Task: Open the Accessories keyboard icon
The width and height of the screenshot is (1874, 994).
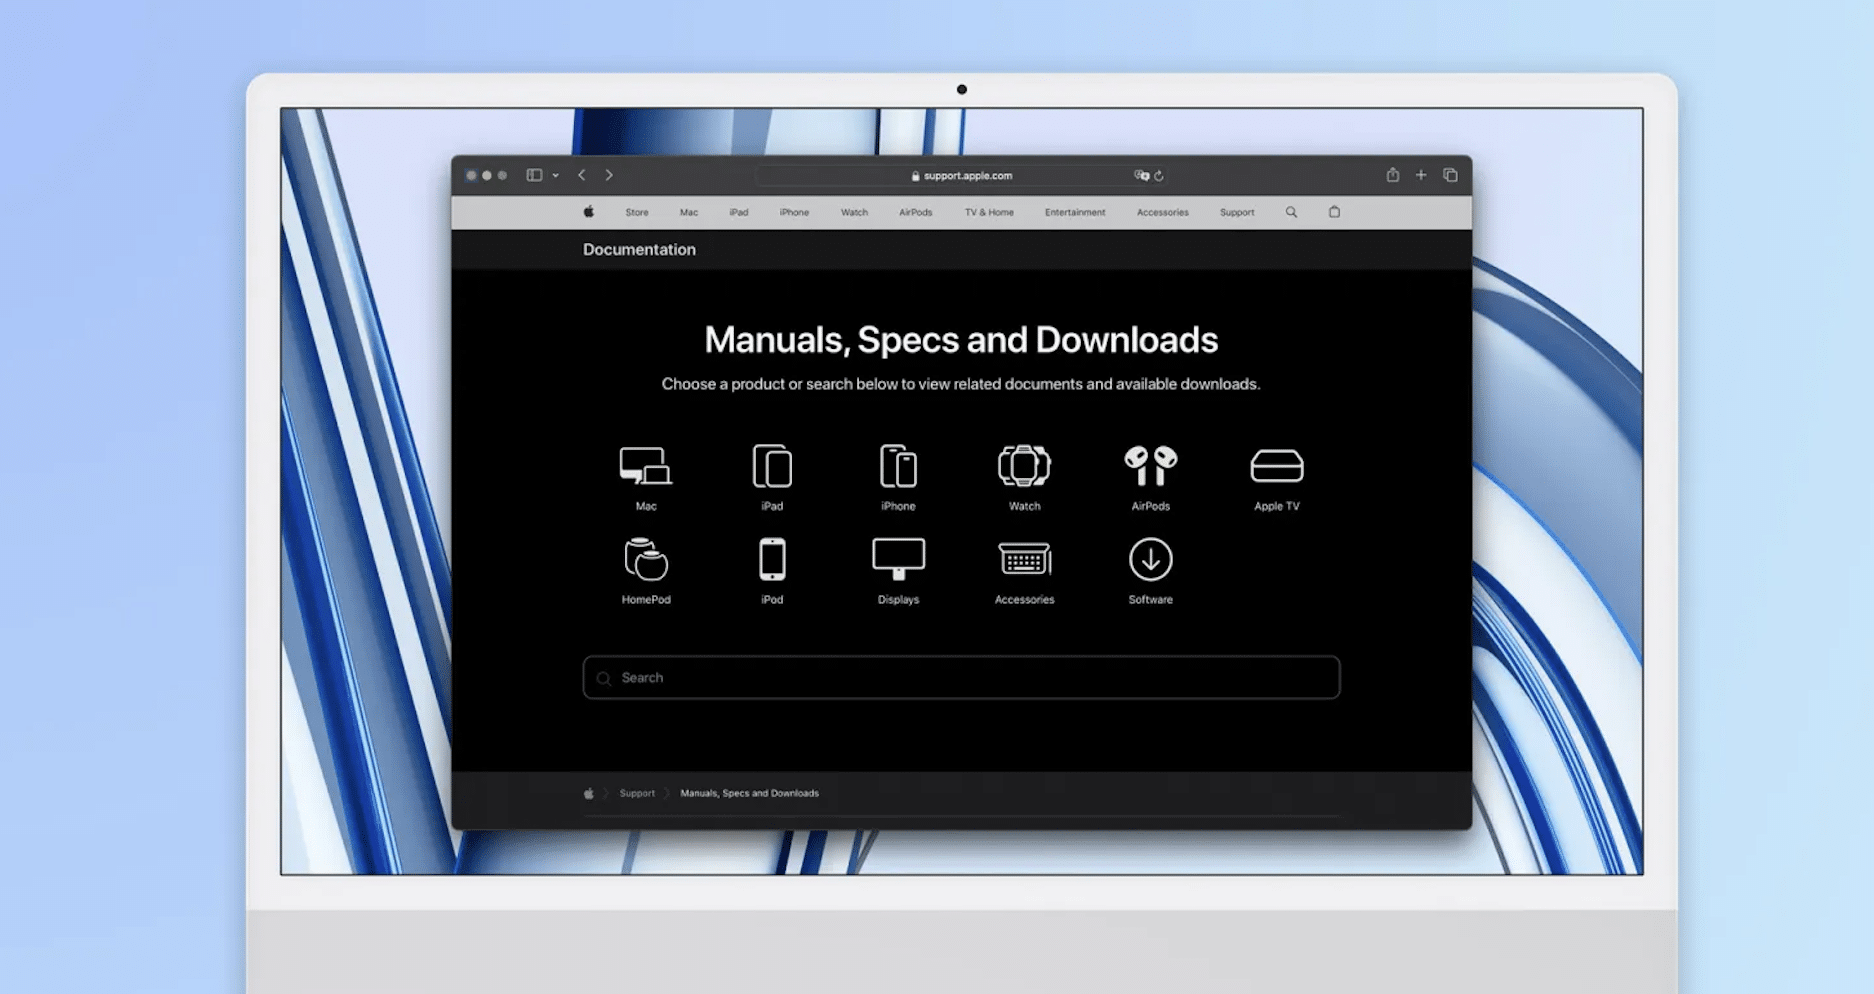Action: point(1024,560)
